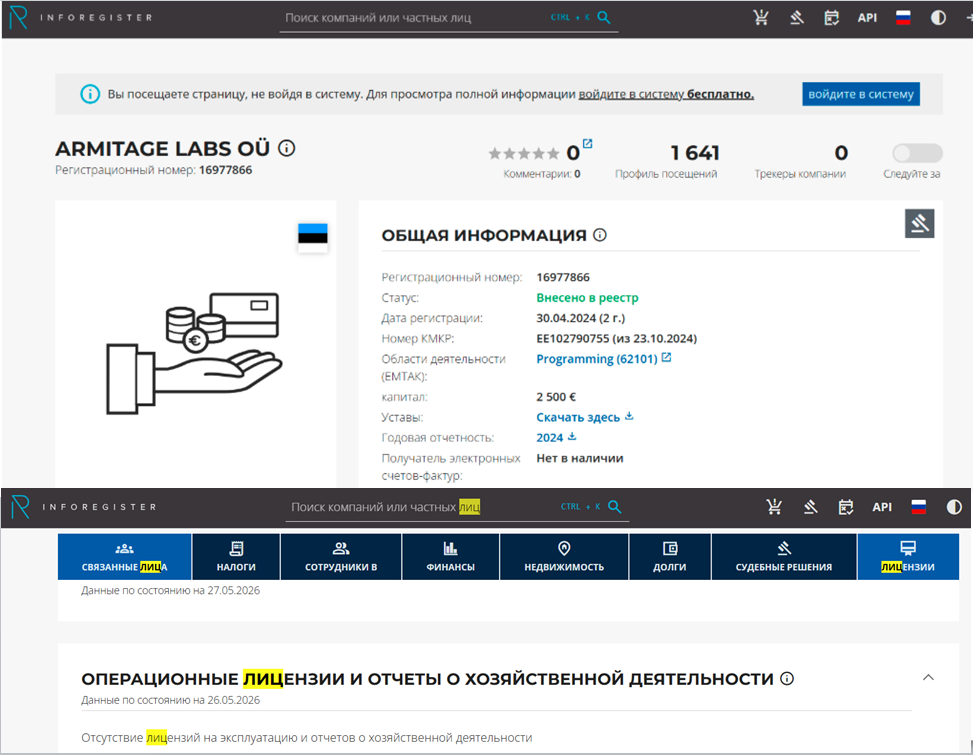This screenshot has height=755, width=973.
Task: Switch to the СОТРУДНИКИ В tab
Action: [x=341, y=556]
